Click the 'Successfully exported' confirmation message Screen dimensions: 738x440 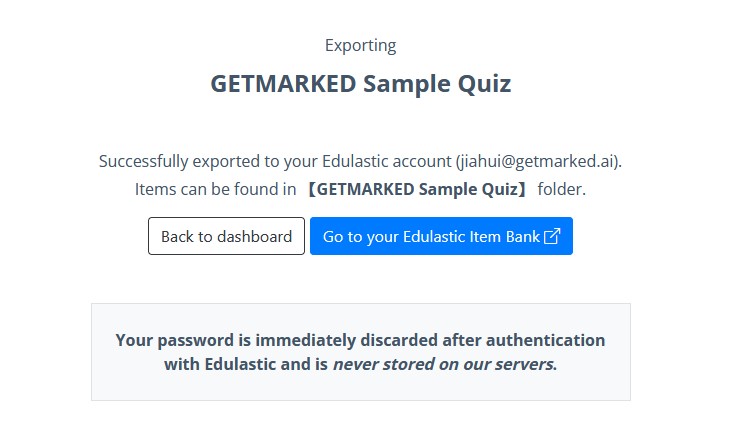click(361, 161)
